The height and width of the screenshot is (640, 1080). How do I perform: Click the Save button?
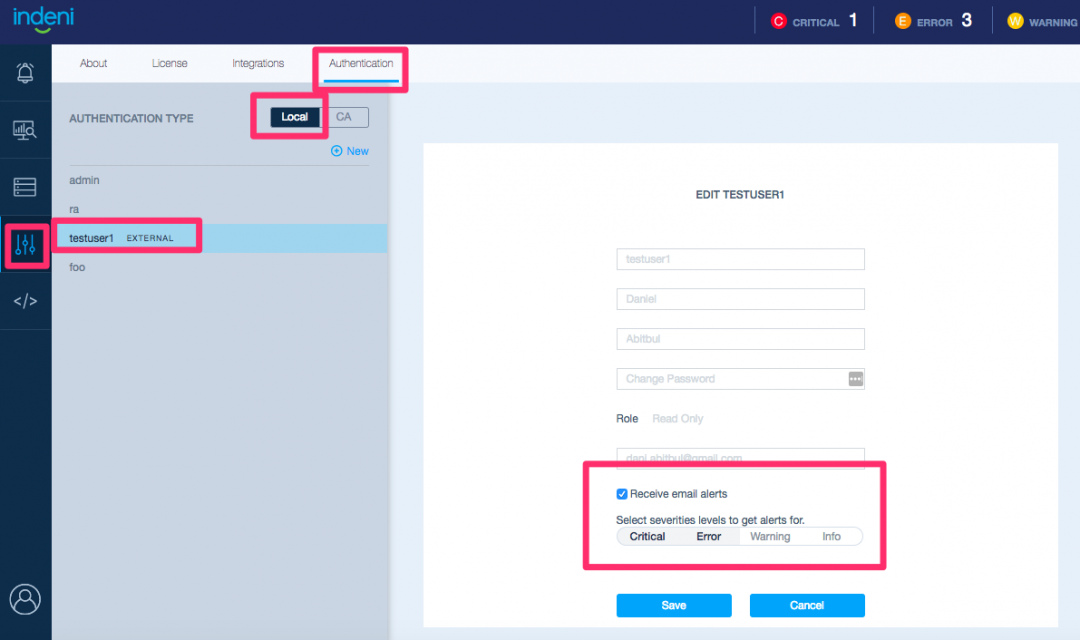click(673, 606)
